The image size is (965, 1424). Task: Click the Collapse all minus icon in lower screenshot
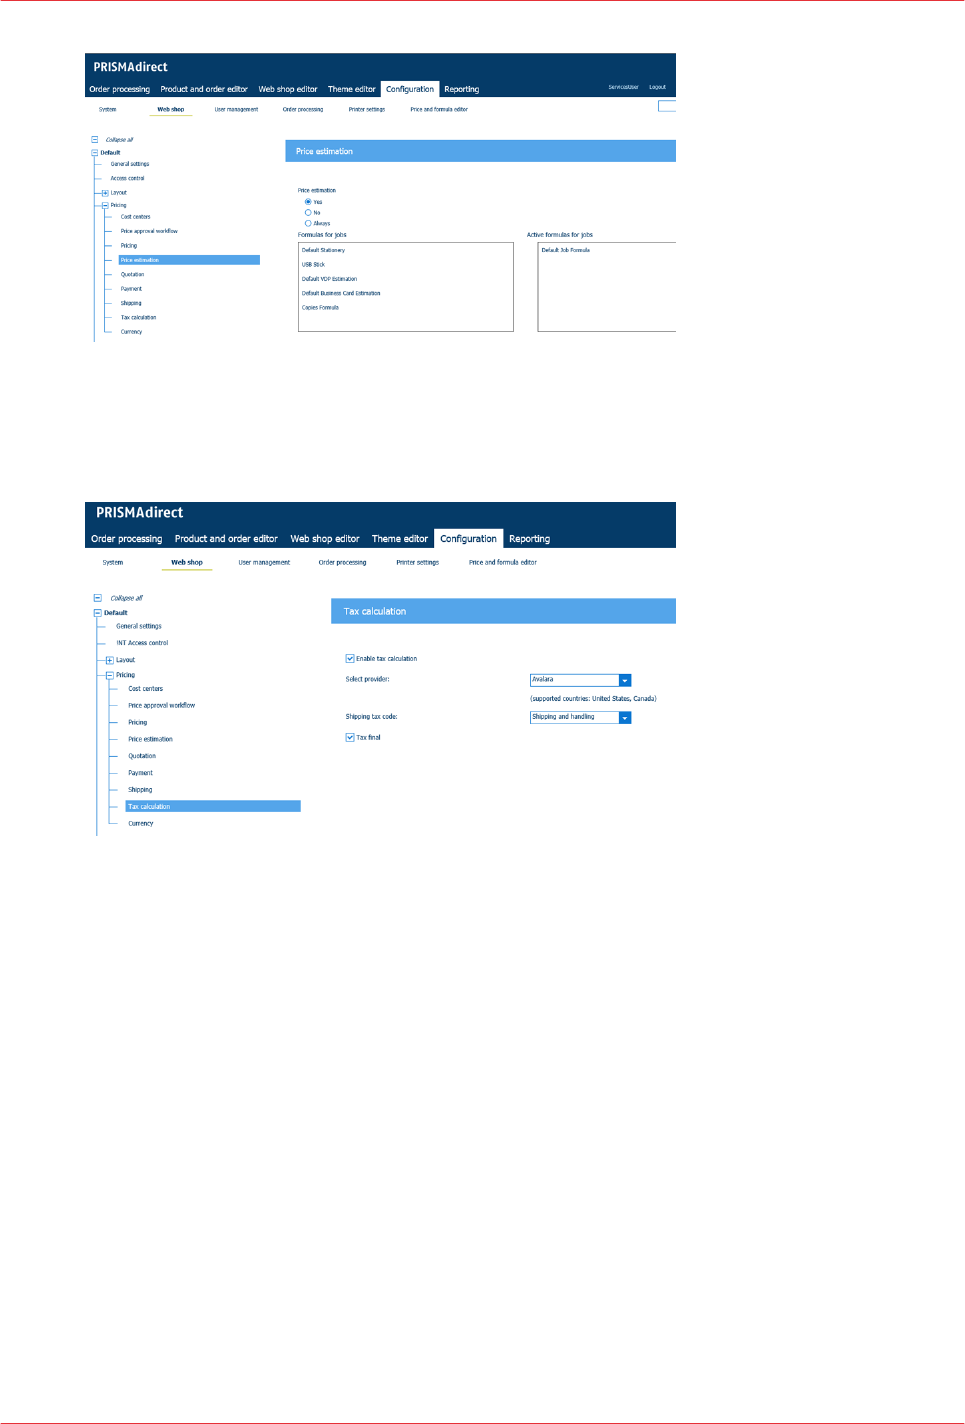97,598
